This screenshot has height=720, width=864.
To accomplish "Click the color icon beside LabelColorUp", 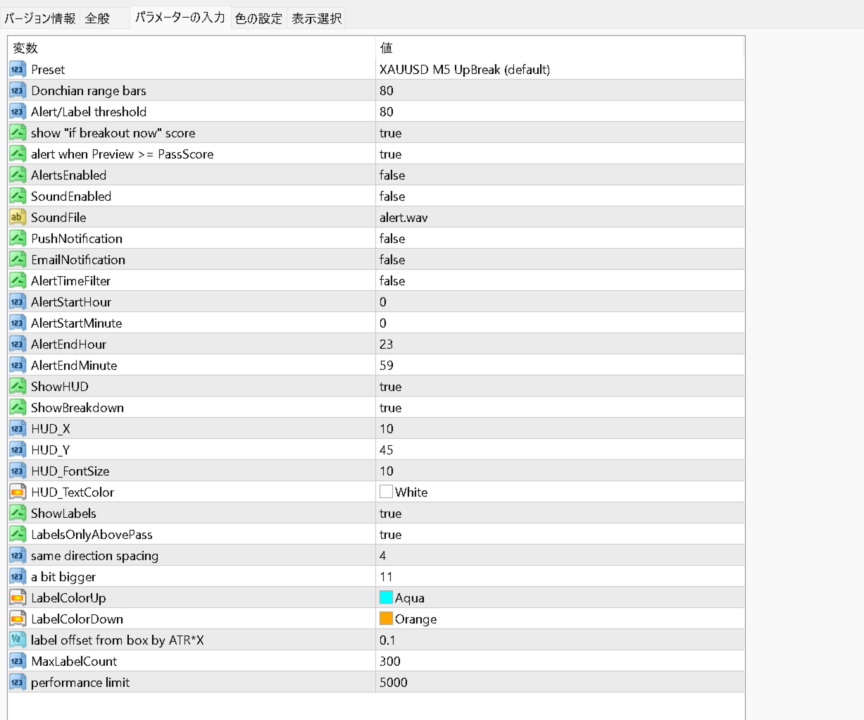I will (x=17, y=598).
